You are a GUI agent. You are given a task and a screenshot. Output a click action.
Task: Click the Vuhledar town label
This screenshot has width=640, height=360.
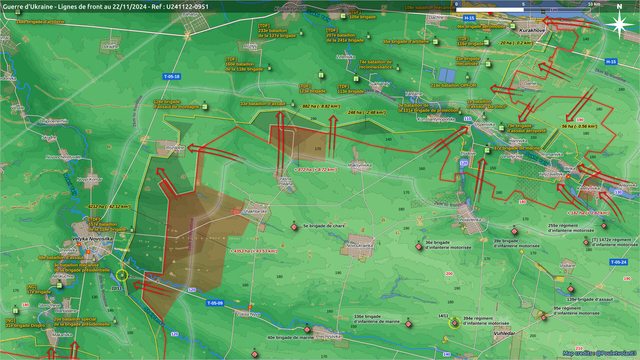[x=504, y=333]
